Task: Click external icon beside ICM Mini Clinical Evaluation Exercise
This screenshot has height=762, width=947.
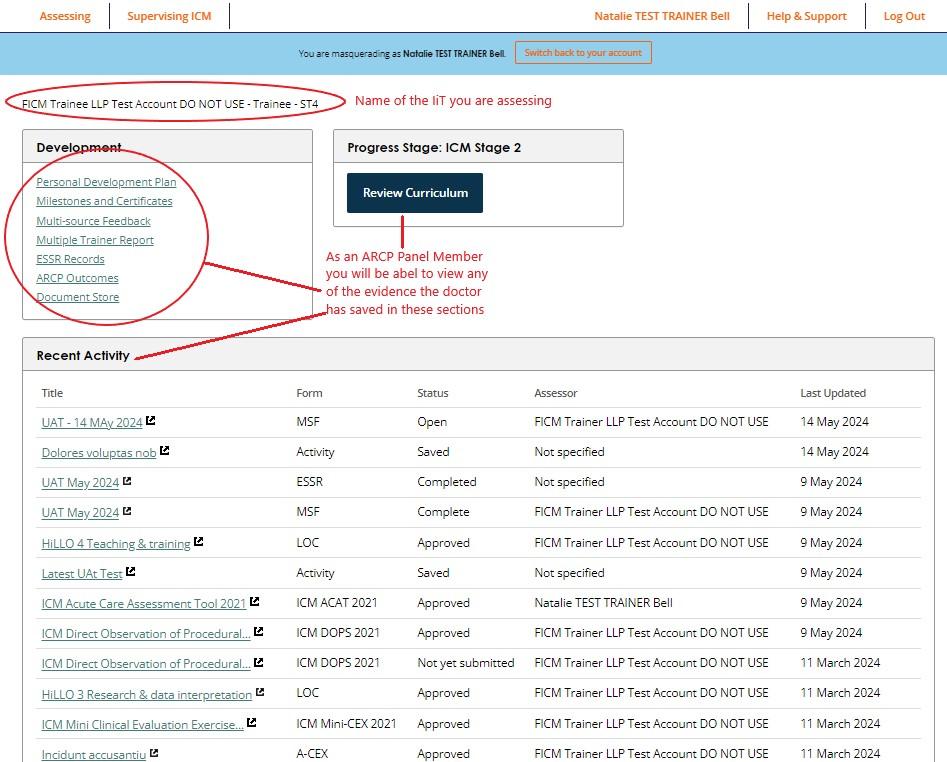Action: pyautogui.click(x=252, y=722)
